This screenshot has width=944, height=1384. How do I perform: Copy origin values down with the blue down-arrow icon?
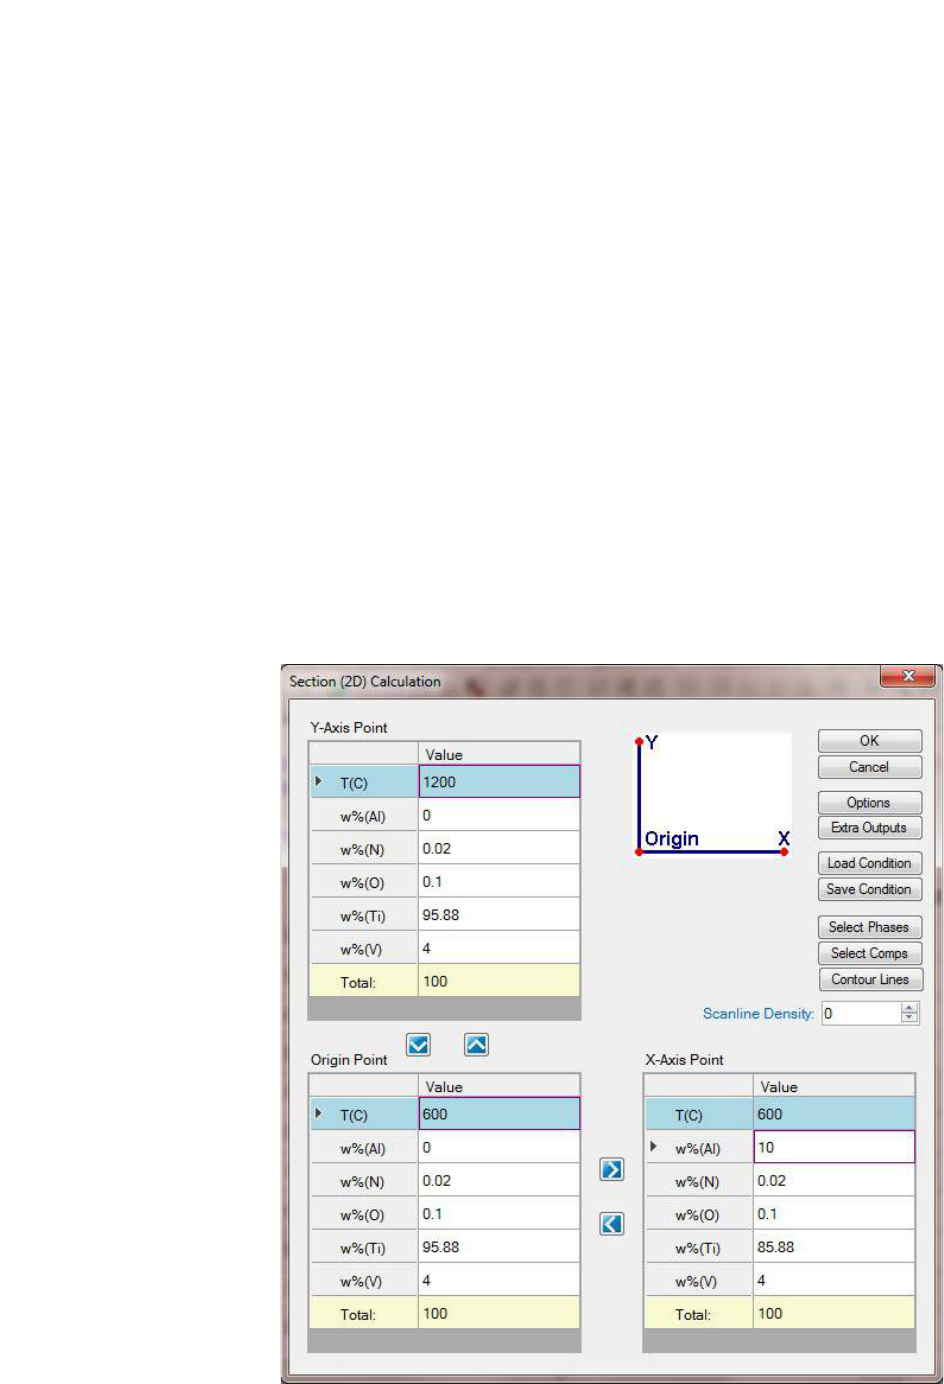[418, 1045]
